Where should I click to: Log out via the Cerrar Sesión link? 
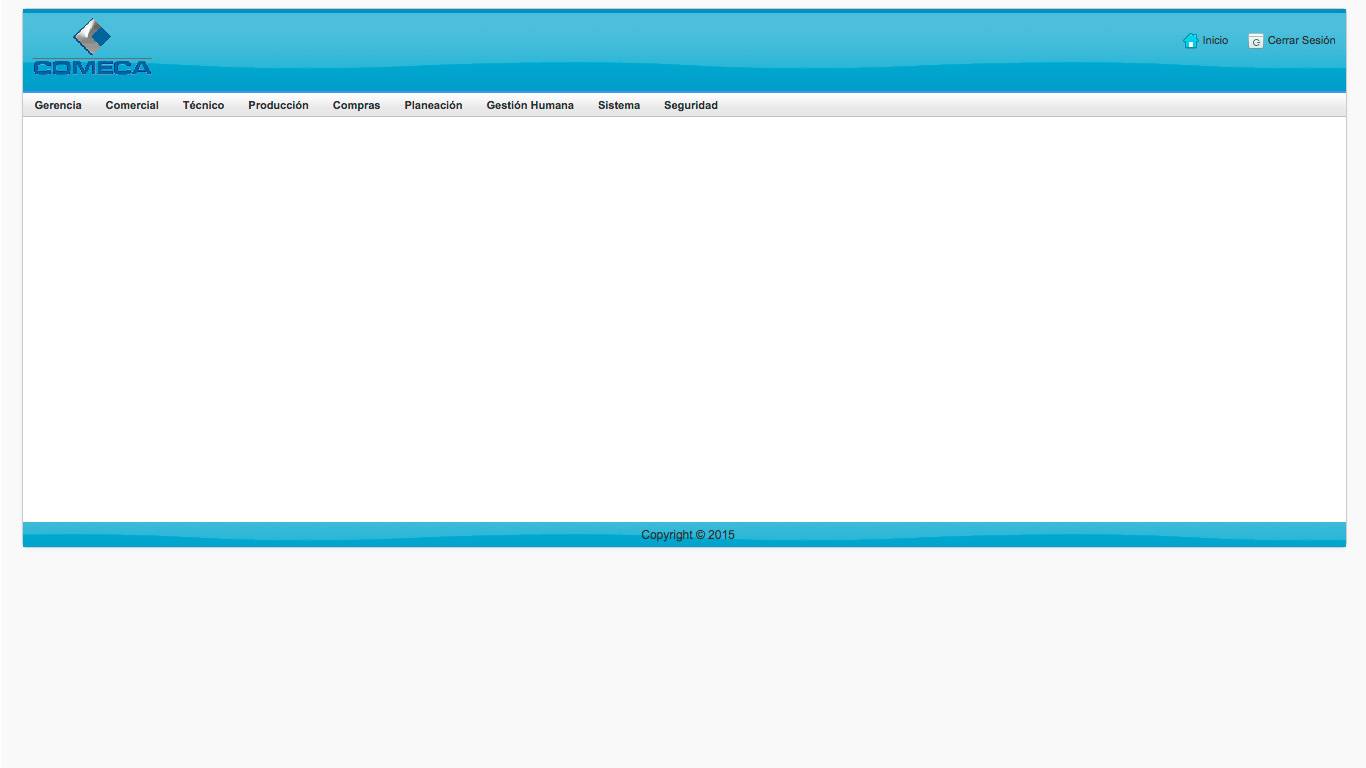(x=1301, y=41)
